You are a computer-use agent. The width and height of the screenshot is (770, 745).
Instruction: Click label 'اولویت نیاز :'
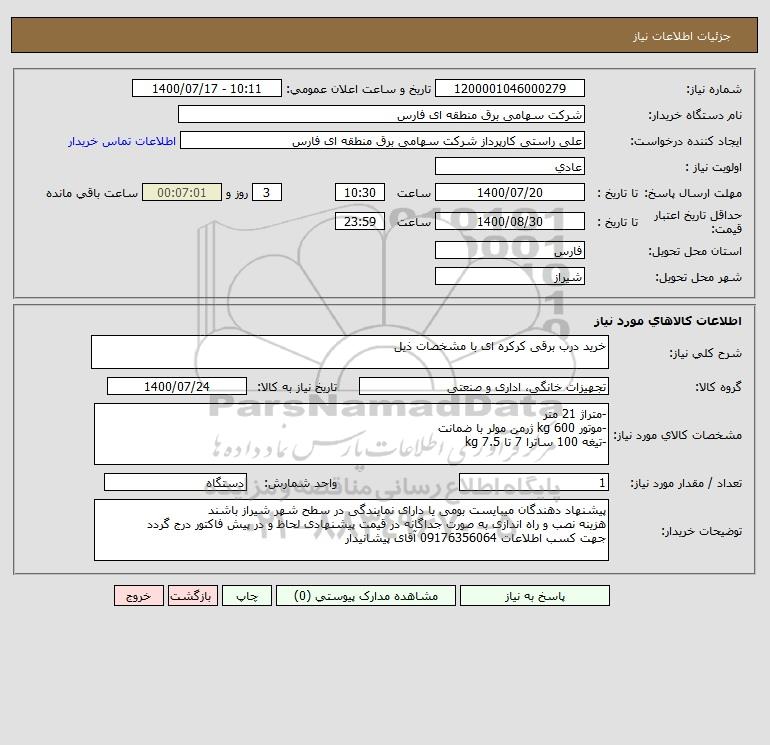[x=714, y=167]
